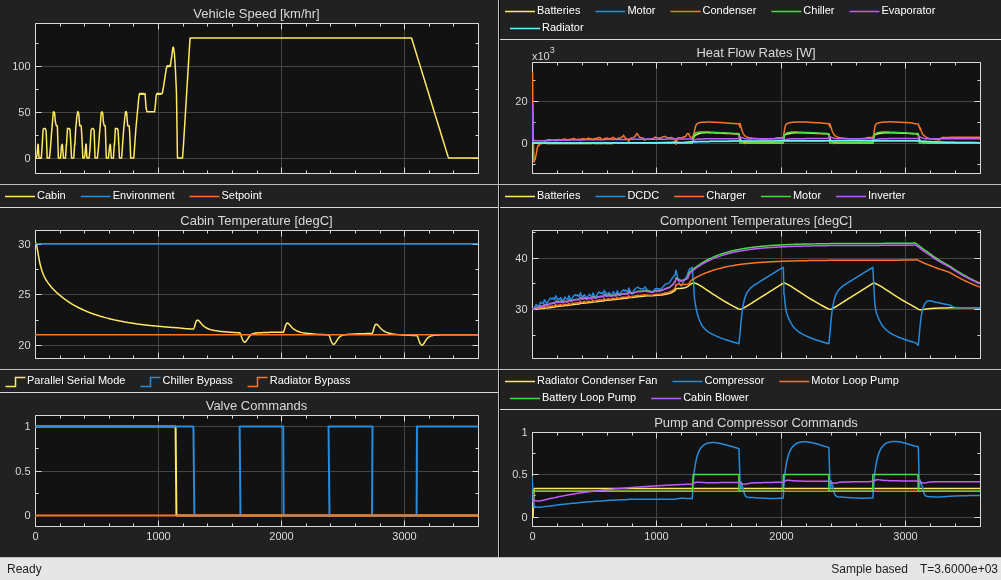Click the DCDC legend entry

click(x=627, y=195)
